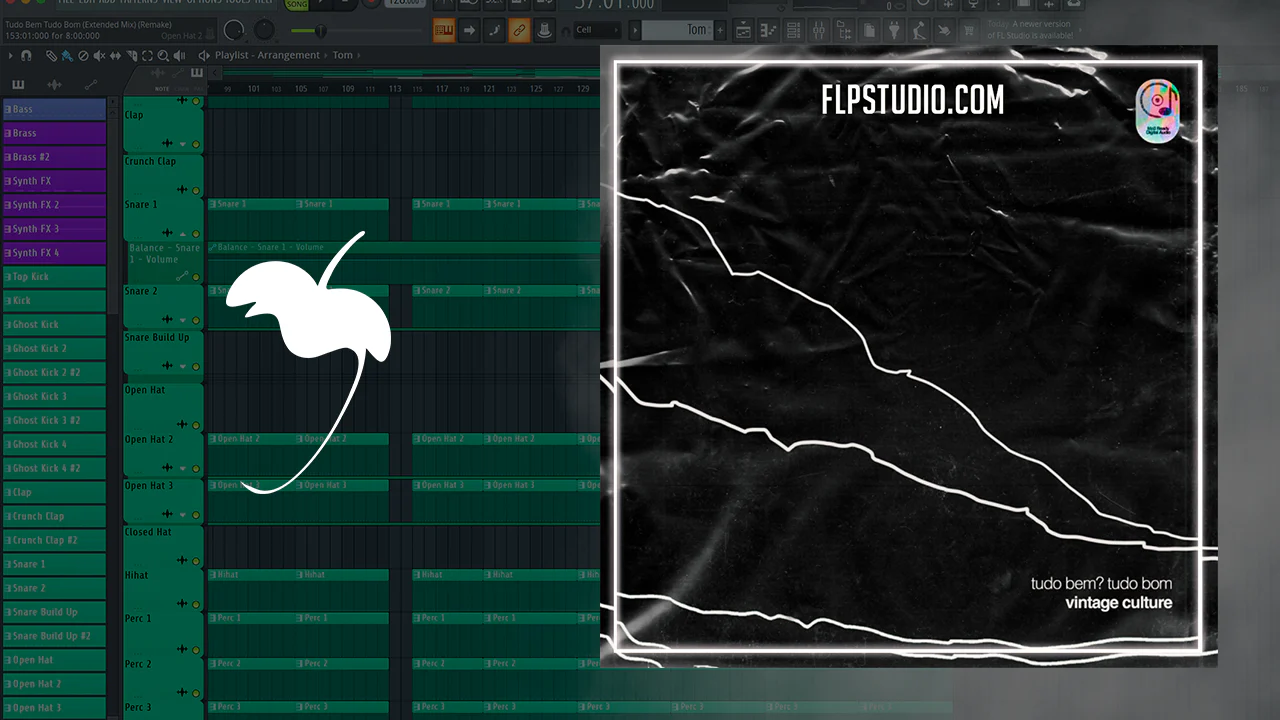
Task: Click the rainbow vinyl record logo badge
Action: click(1158, 110)
